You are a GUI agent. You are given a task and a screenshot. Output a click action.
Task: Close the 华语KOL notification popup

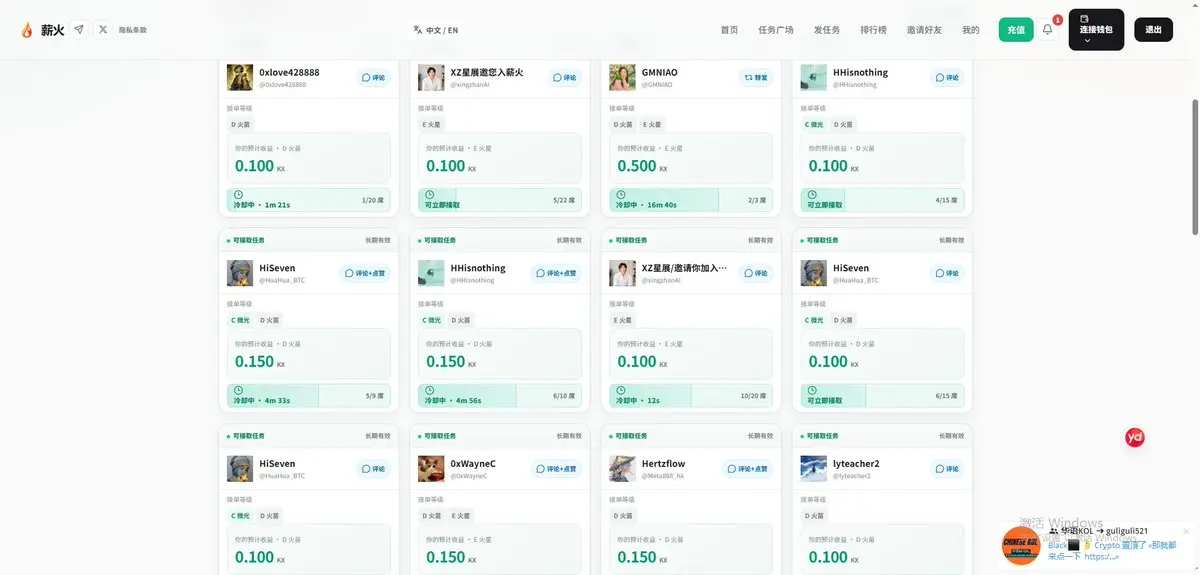1186,531
